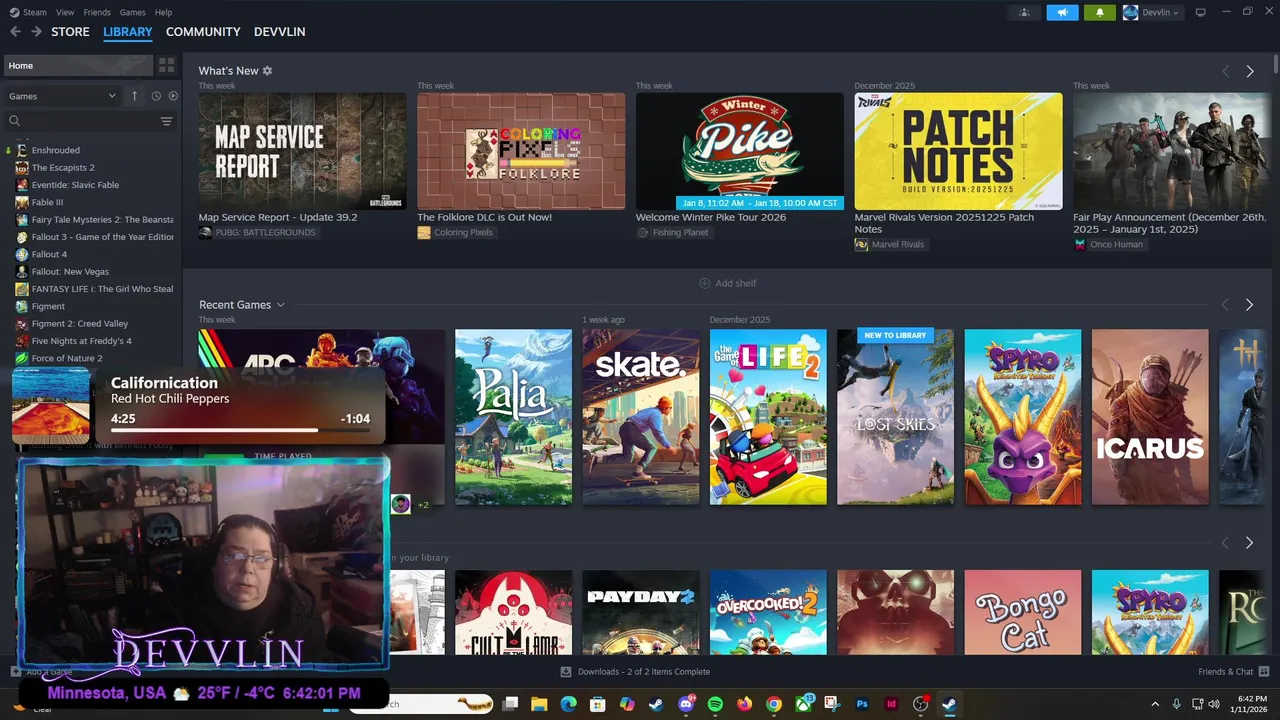Viewport: 1280px width, 720px height.
Task: Open the friends activity icon in title bar
Action: click(1024, 12)
